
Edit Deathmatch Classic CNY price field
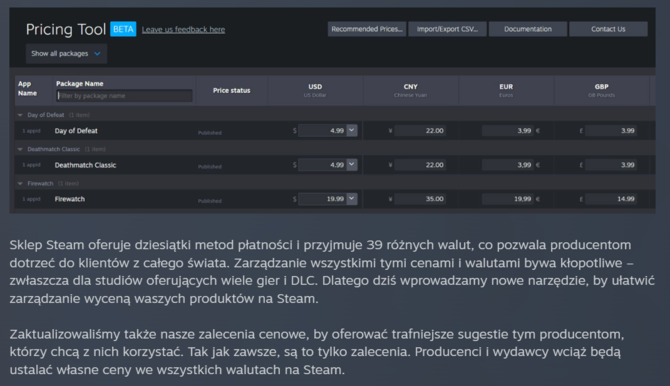420,165
